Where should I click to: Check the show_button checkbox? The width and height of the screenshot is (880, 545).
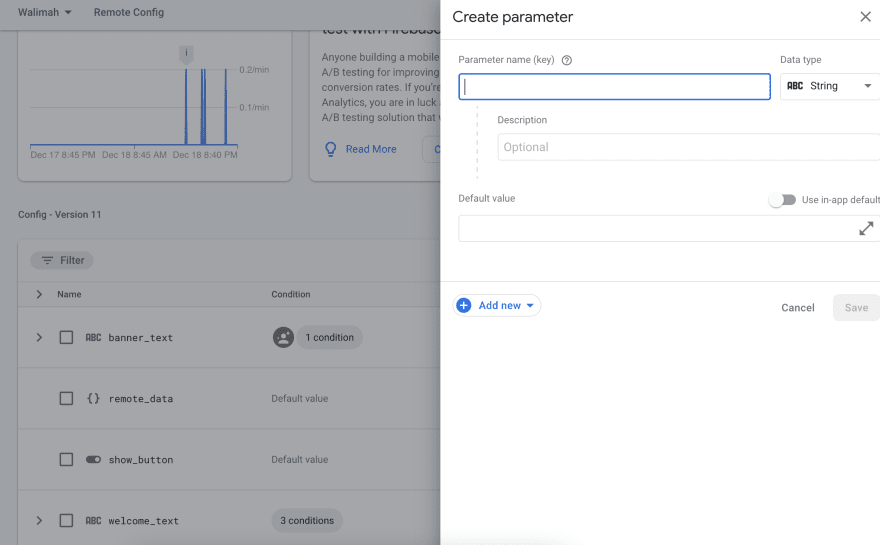(66, 460)
